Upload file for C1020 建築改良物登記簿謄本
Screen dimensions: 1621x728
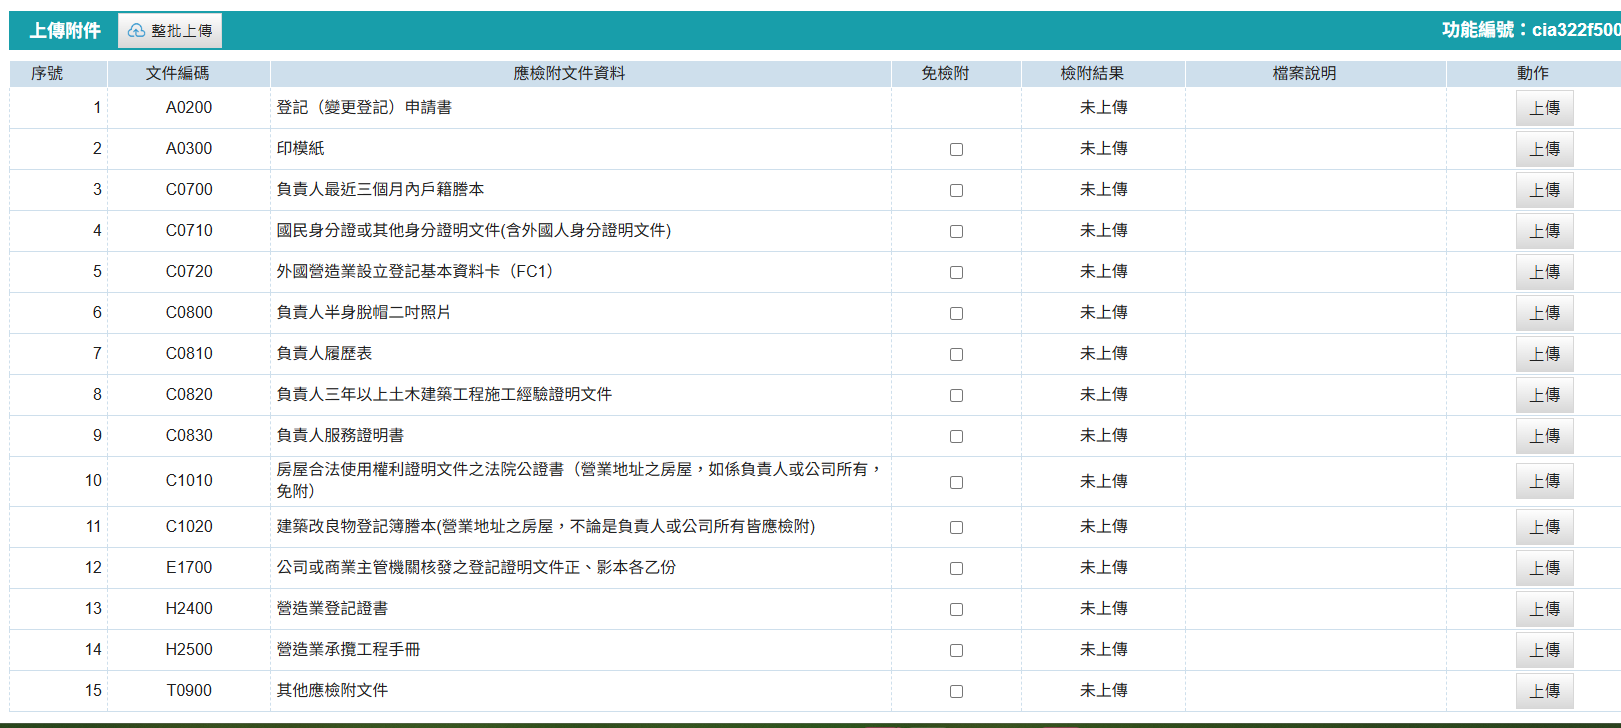tap(1544, 527)
